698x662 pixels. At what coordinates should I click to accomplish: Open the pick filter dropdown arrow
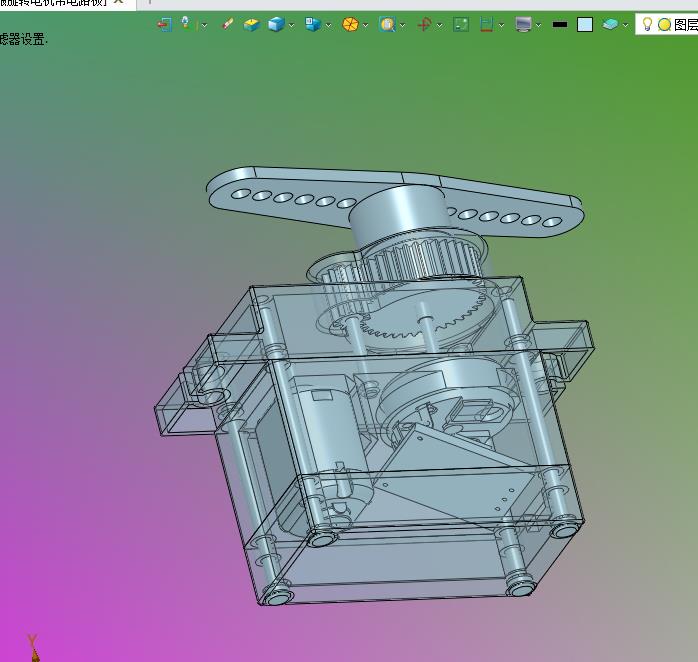point(204,25)
